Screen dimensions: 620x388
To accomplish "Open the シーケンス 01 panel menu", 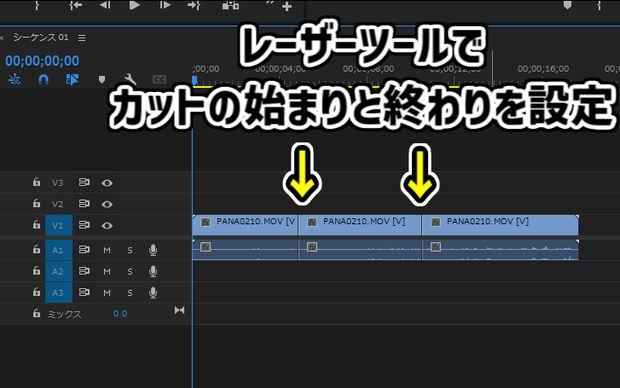I will [82, 38].
